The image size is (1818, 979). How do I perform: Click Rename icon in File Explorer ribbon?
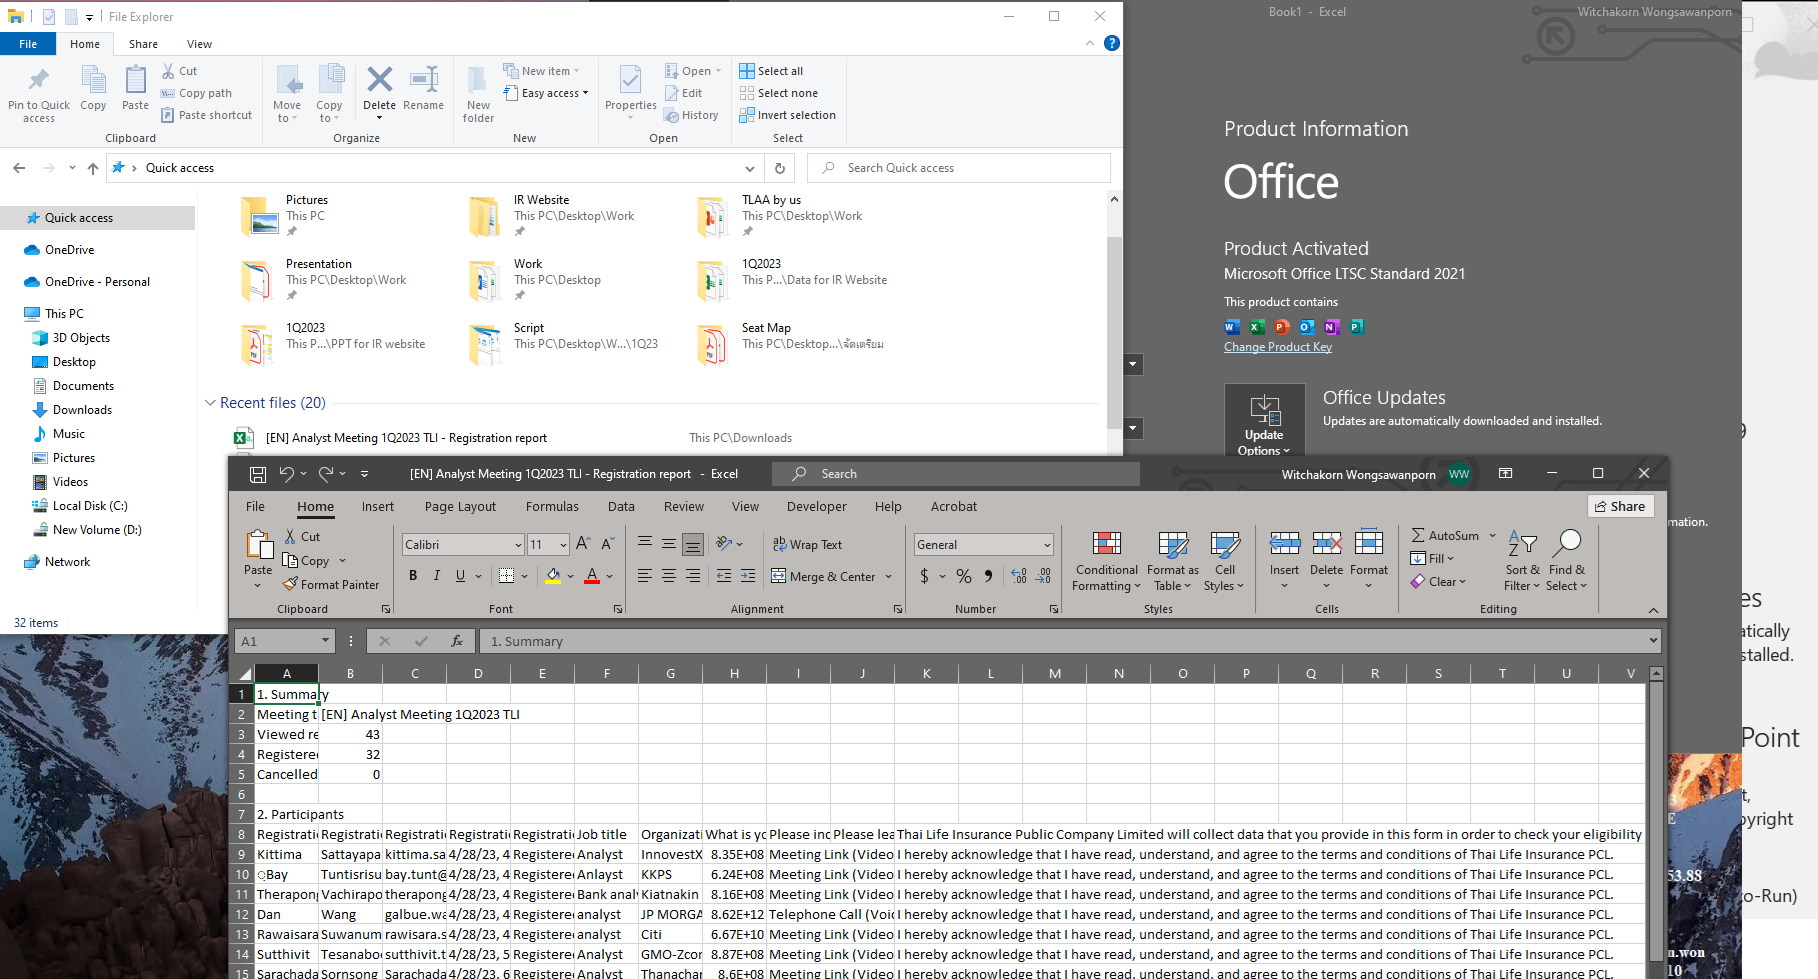coord(424,80)
